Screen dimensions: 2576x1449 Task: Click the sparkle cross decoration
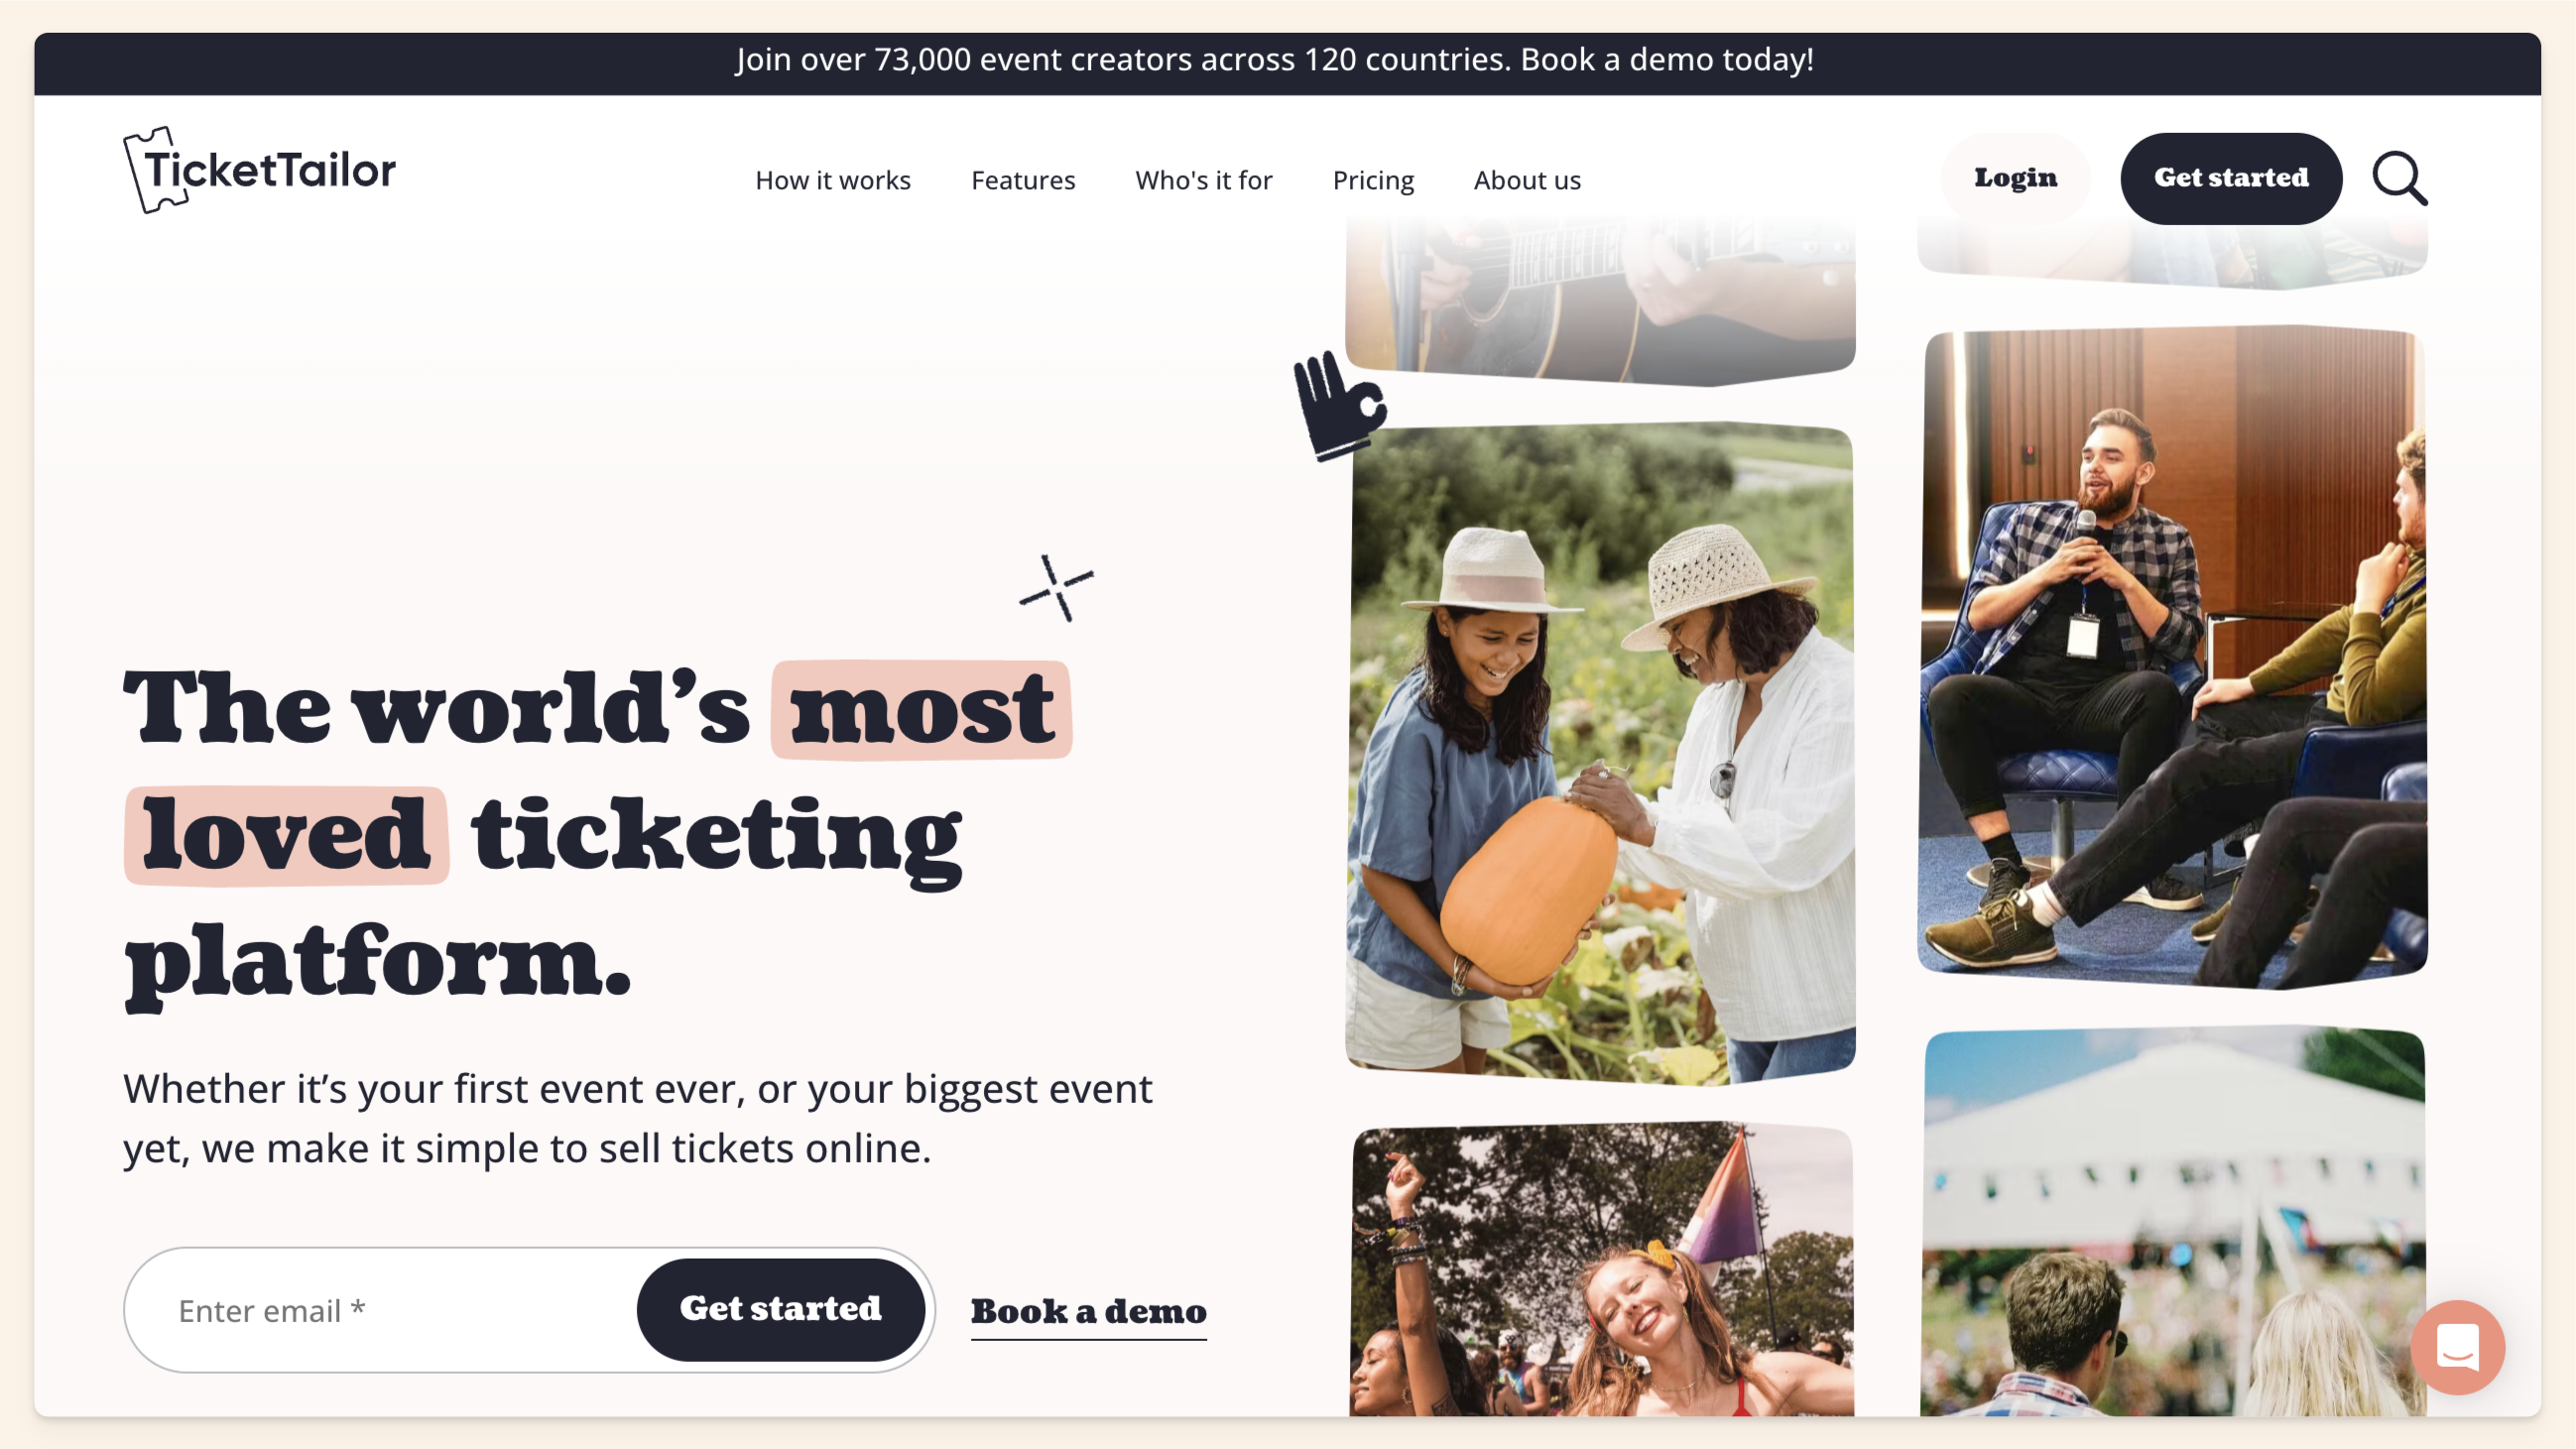point(1056,588)
